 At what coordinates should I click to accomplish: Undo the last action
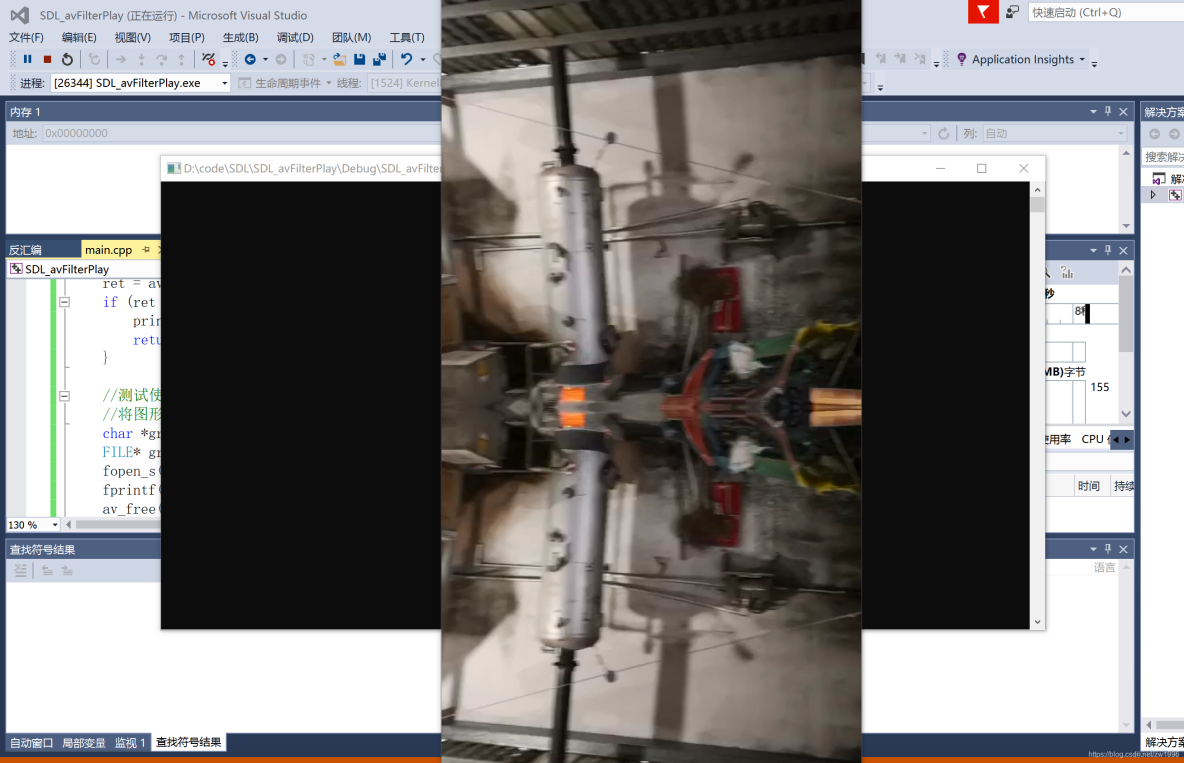point(406,59)
